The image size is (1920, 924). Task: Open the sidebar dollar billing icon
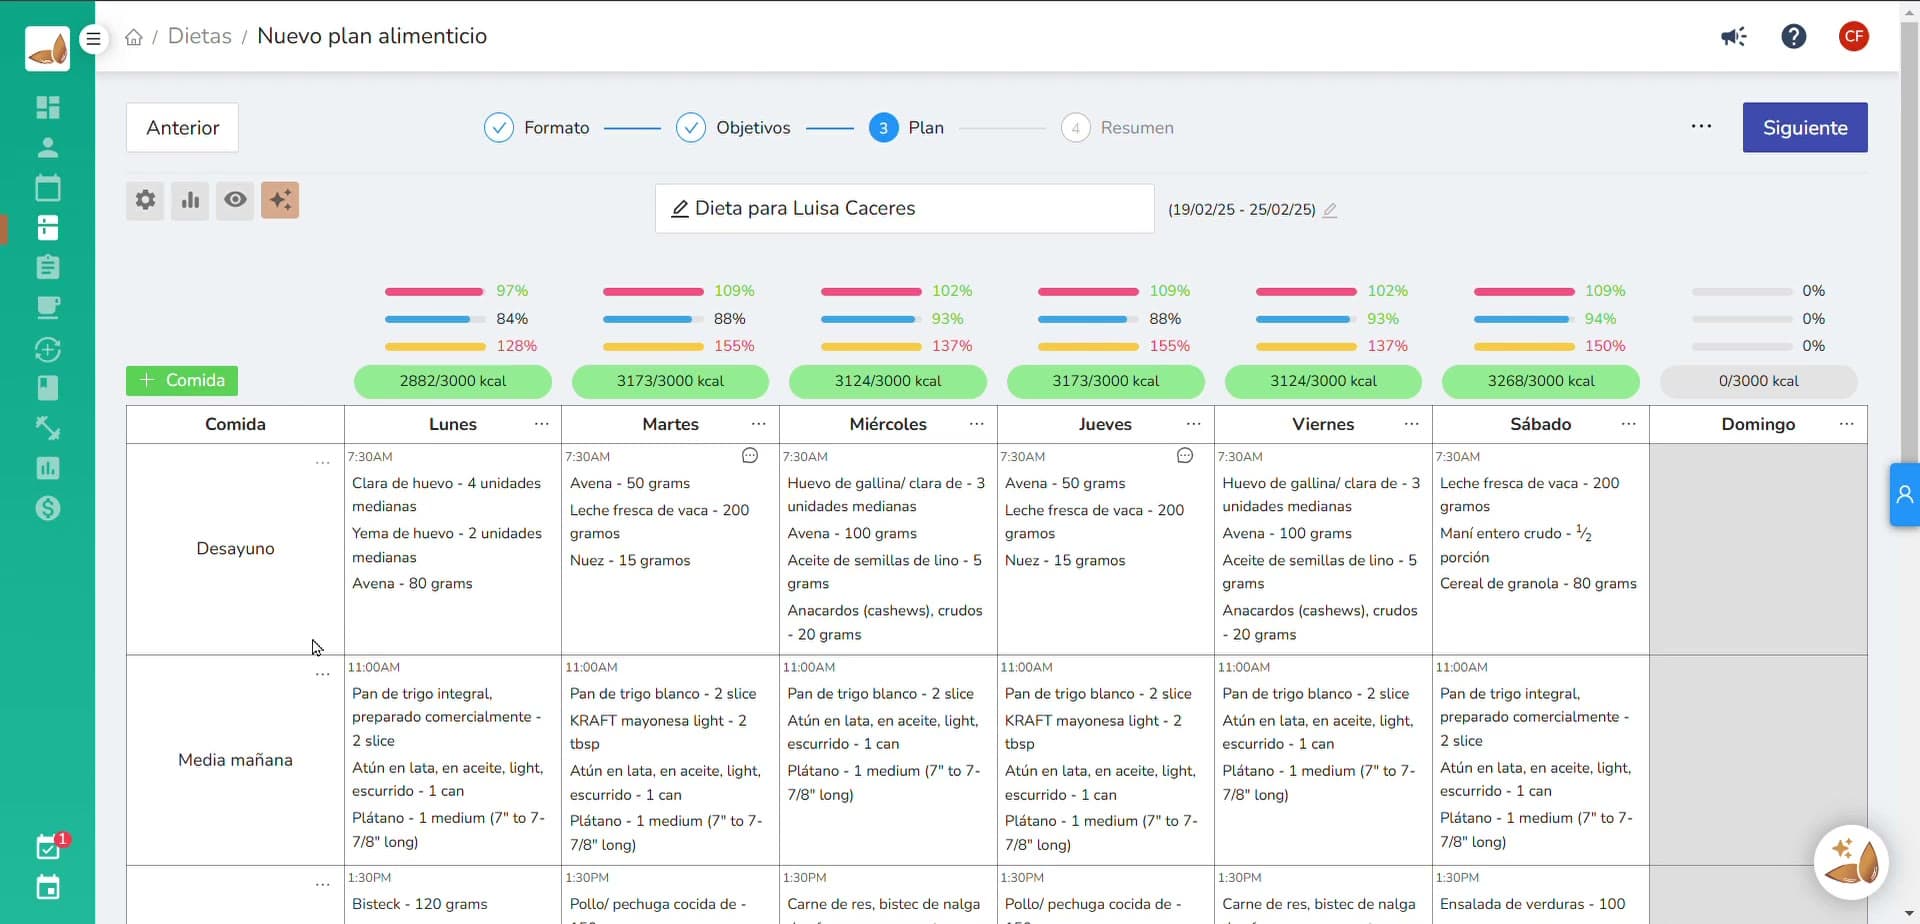coord(47,508)
